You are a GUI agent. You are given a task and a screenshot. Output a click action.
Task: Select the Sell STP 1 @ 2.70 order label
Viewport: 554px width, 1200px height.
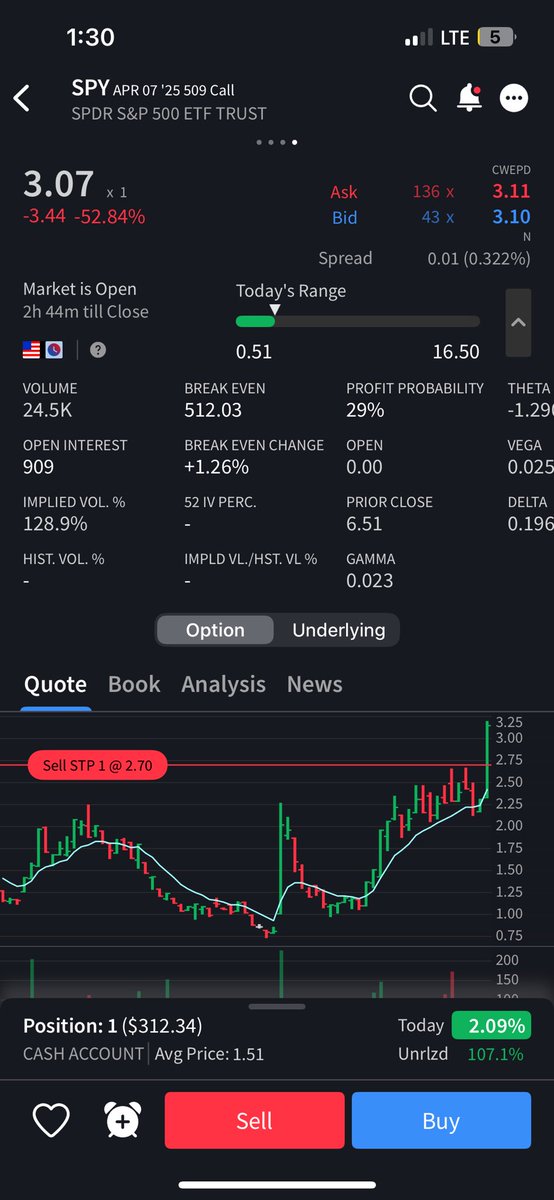(x=97, y=766)
